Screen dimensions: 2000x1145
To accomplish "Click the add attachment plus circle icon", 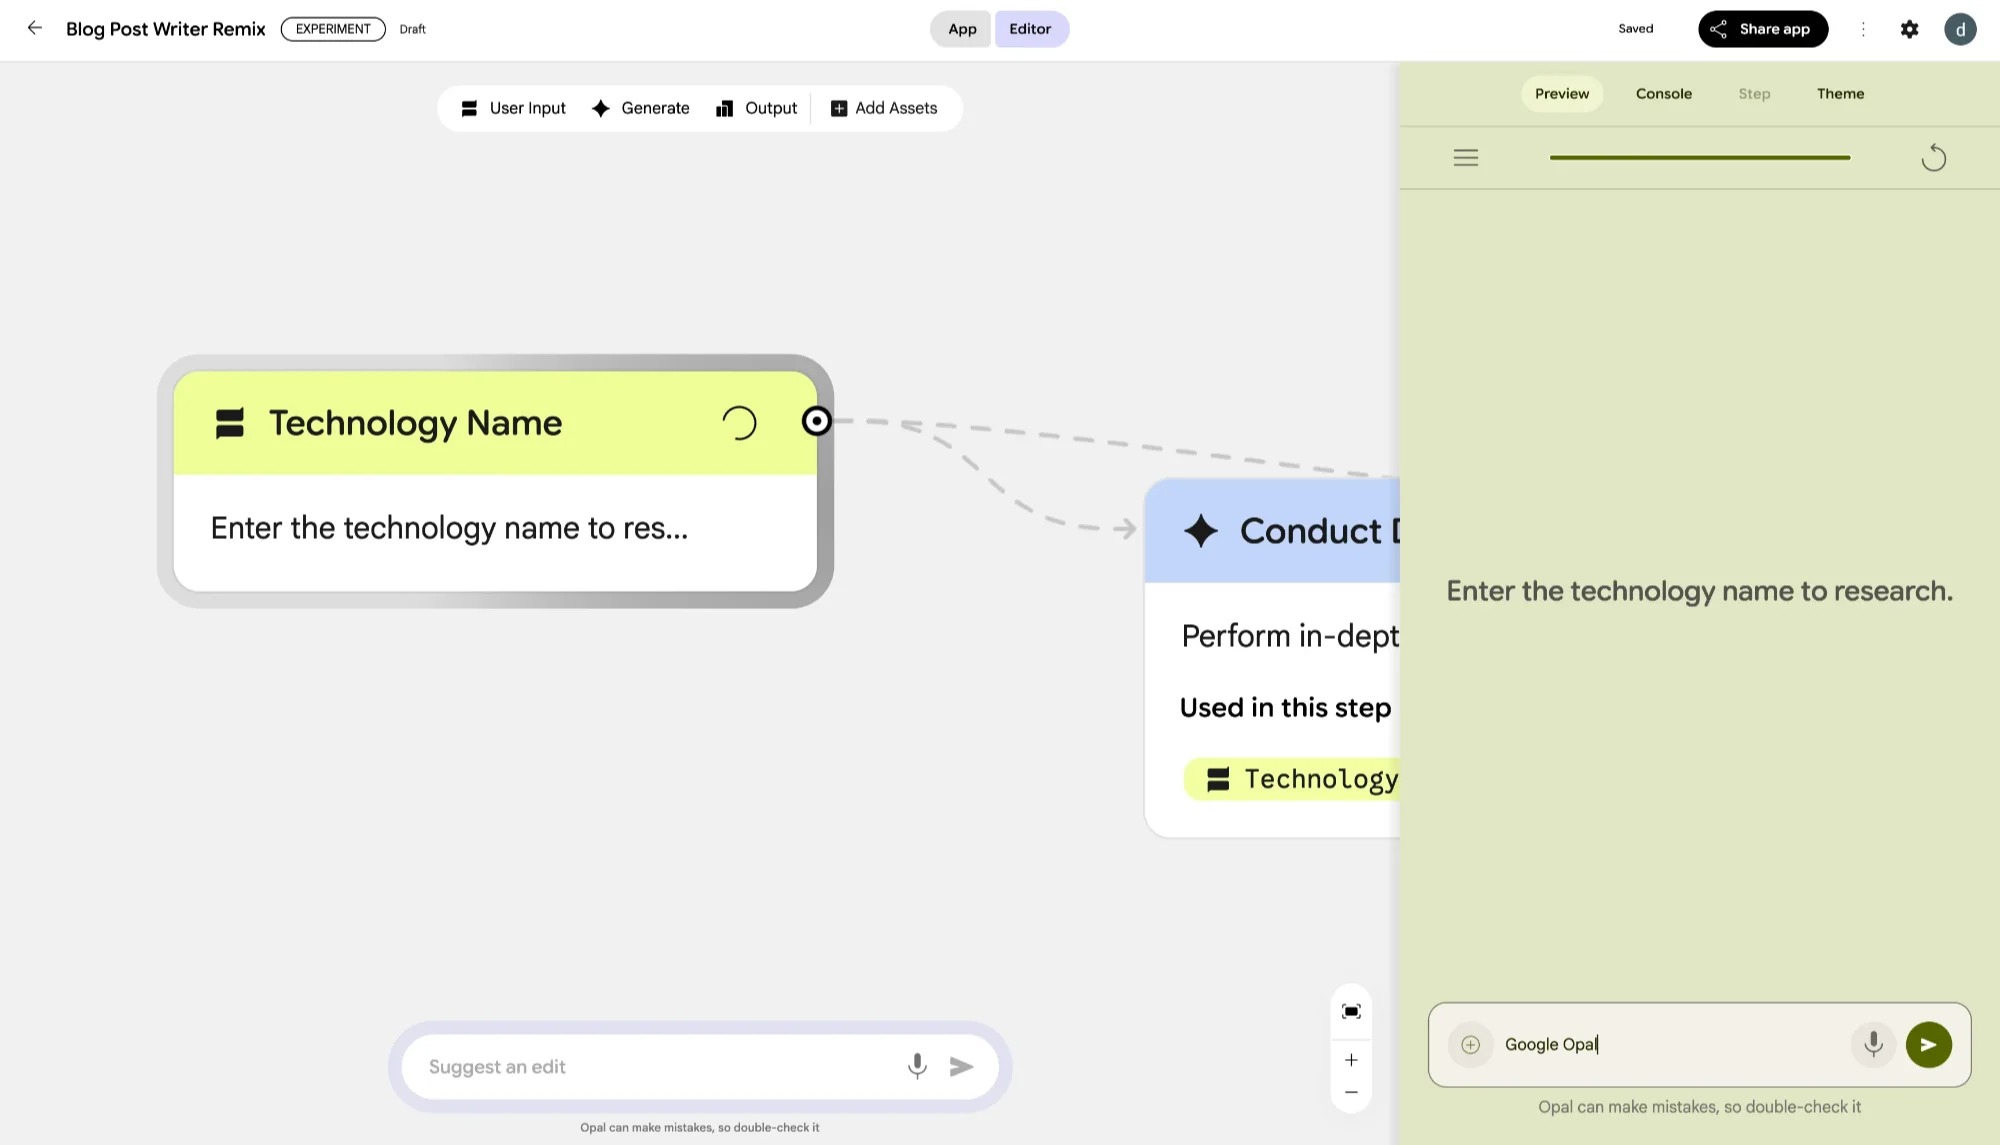I will (1470, 1045).
